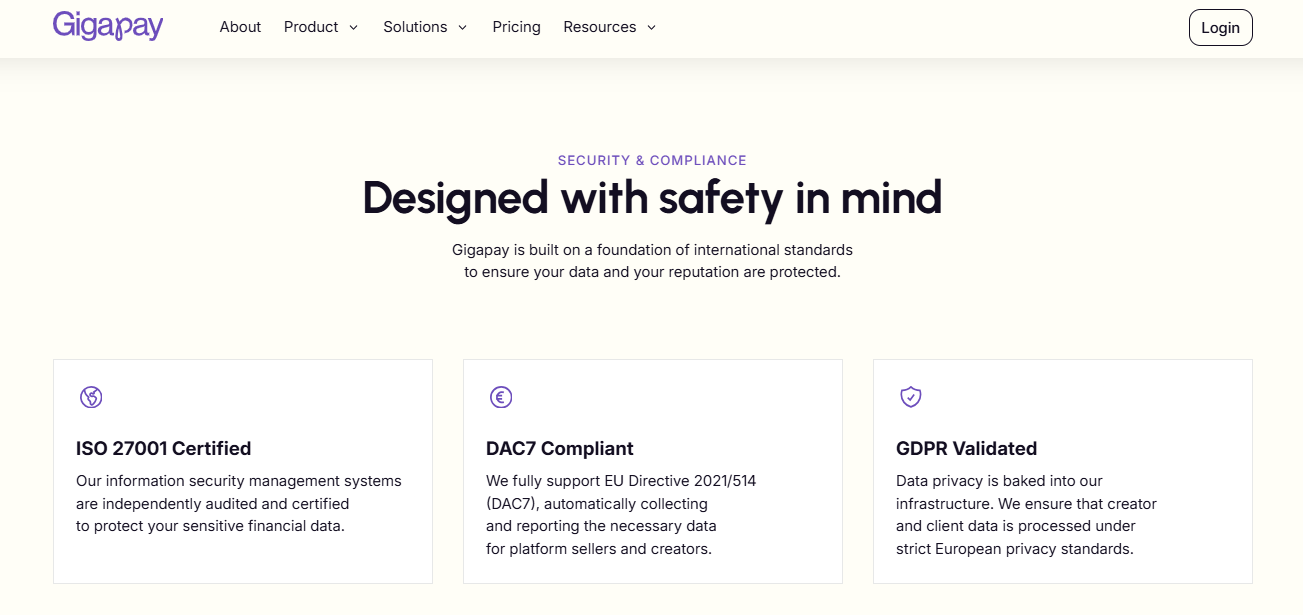Click the Designed with safety in mind heading

(x=652, y=198)
